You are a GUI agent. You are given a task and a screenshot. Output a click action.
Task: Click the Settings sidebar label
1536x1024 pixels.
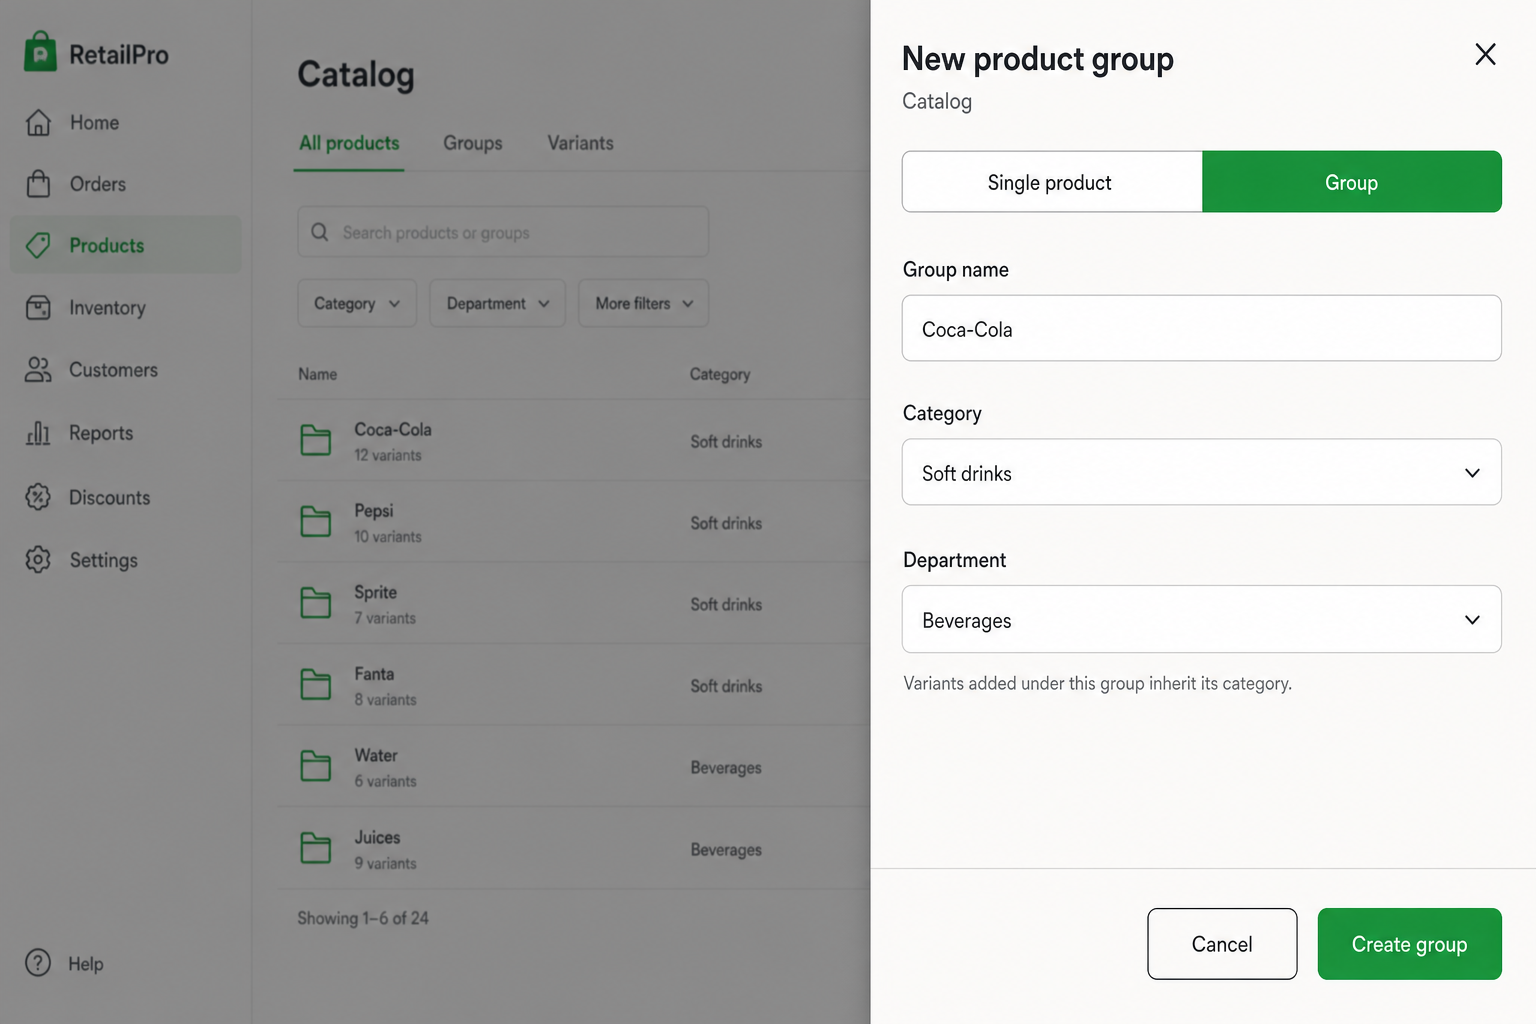coord(103,560)
